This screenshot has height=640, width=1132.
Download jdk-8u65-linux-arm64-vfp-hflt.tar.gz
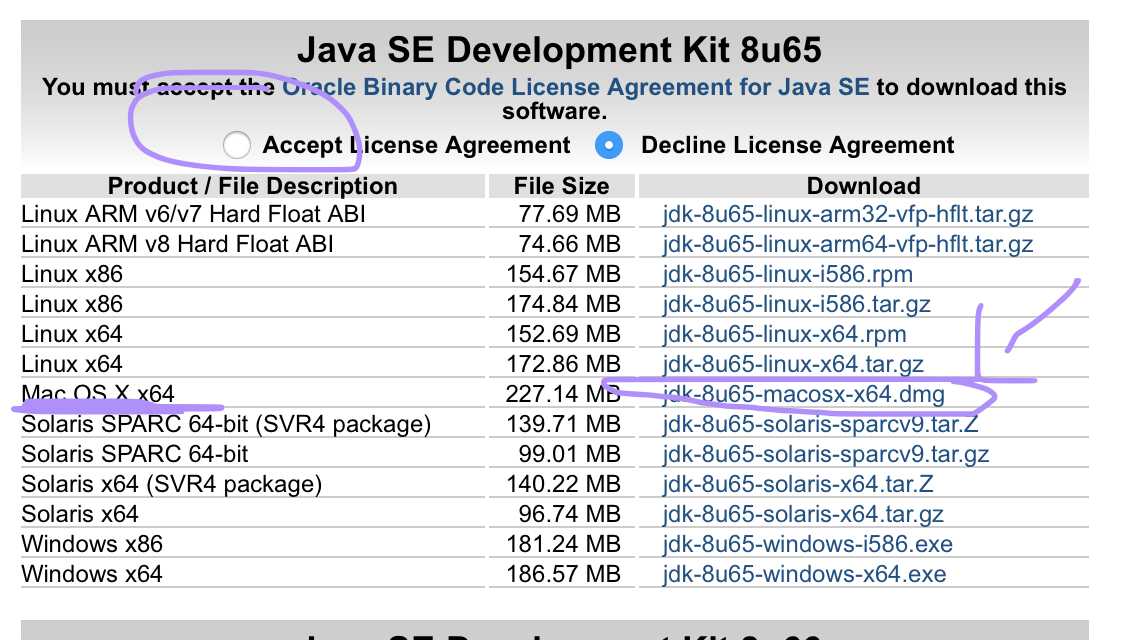pos(848,245)
